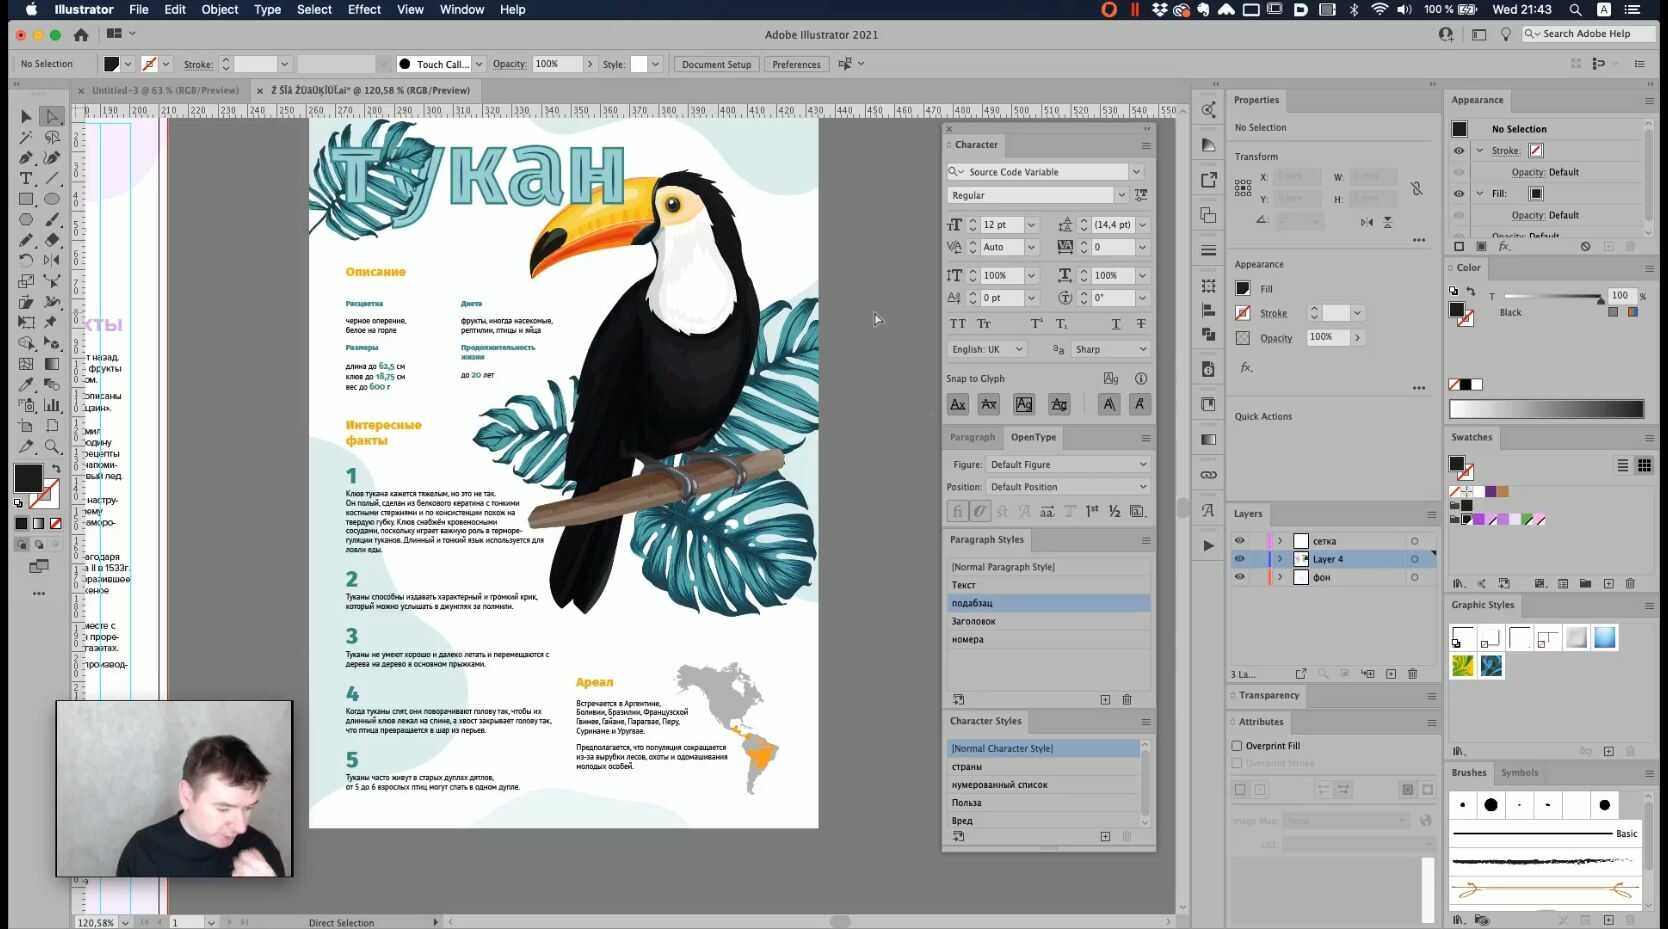The image size is (1668, 929).
Task: Click the Preferences button
Action: pos(796,64)
